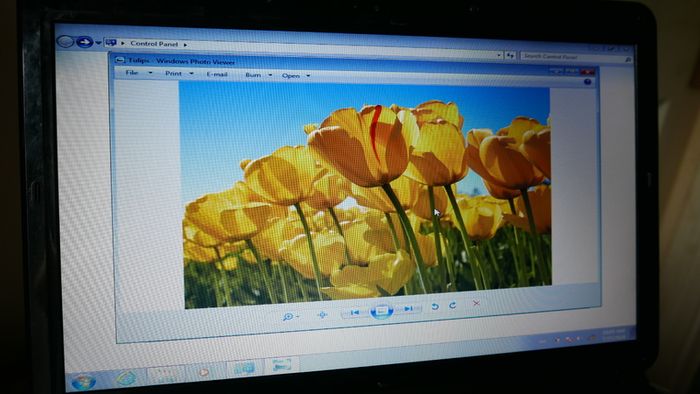This screenshot has width=700, height=394.
Task: Rotate the picture clockwise
Action: 452,305
